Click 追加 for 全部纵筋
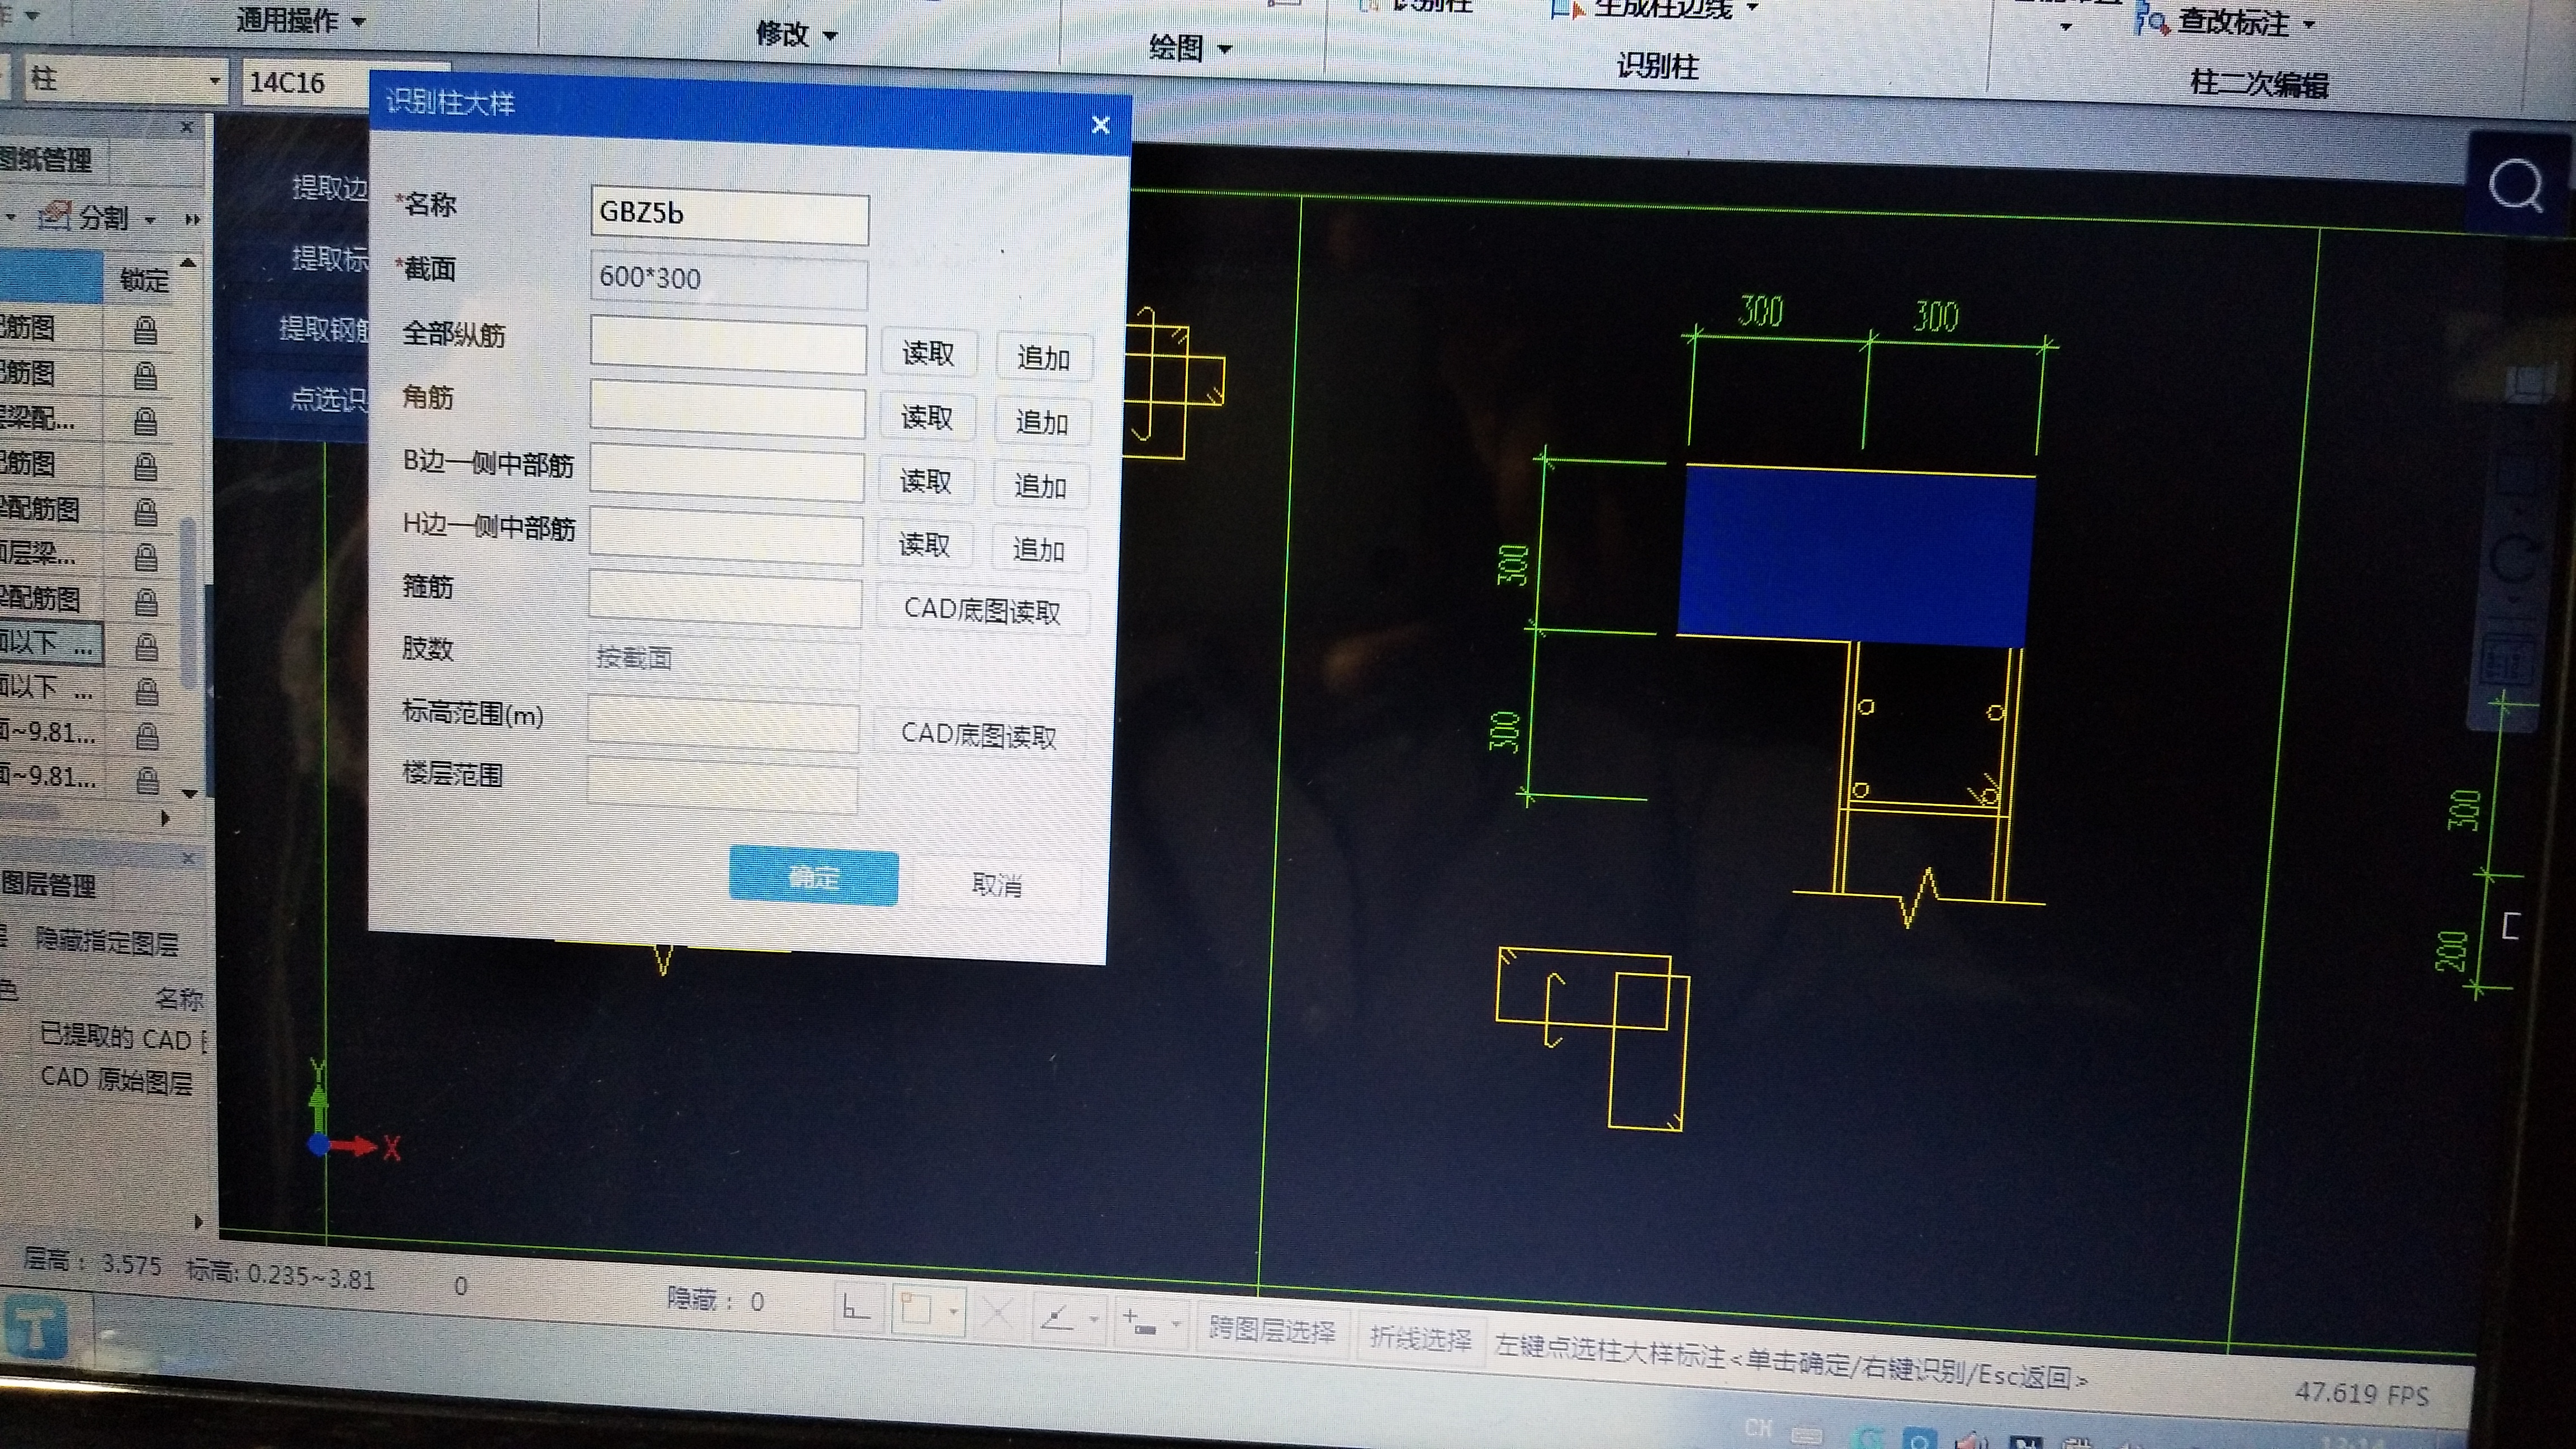The image size is (2576, 1449). click(1044, 357)
